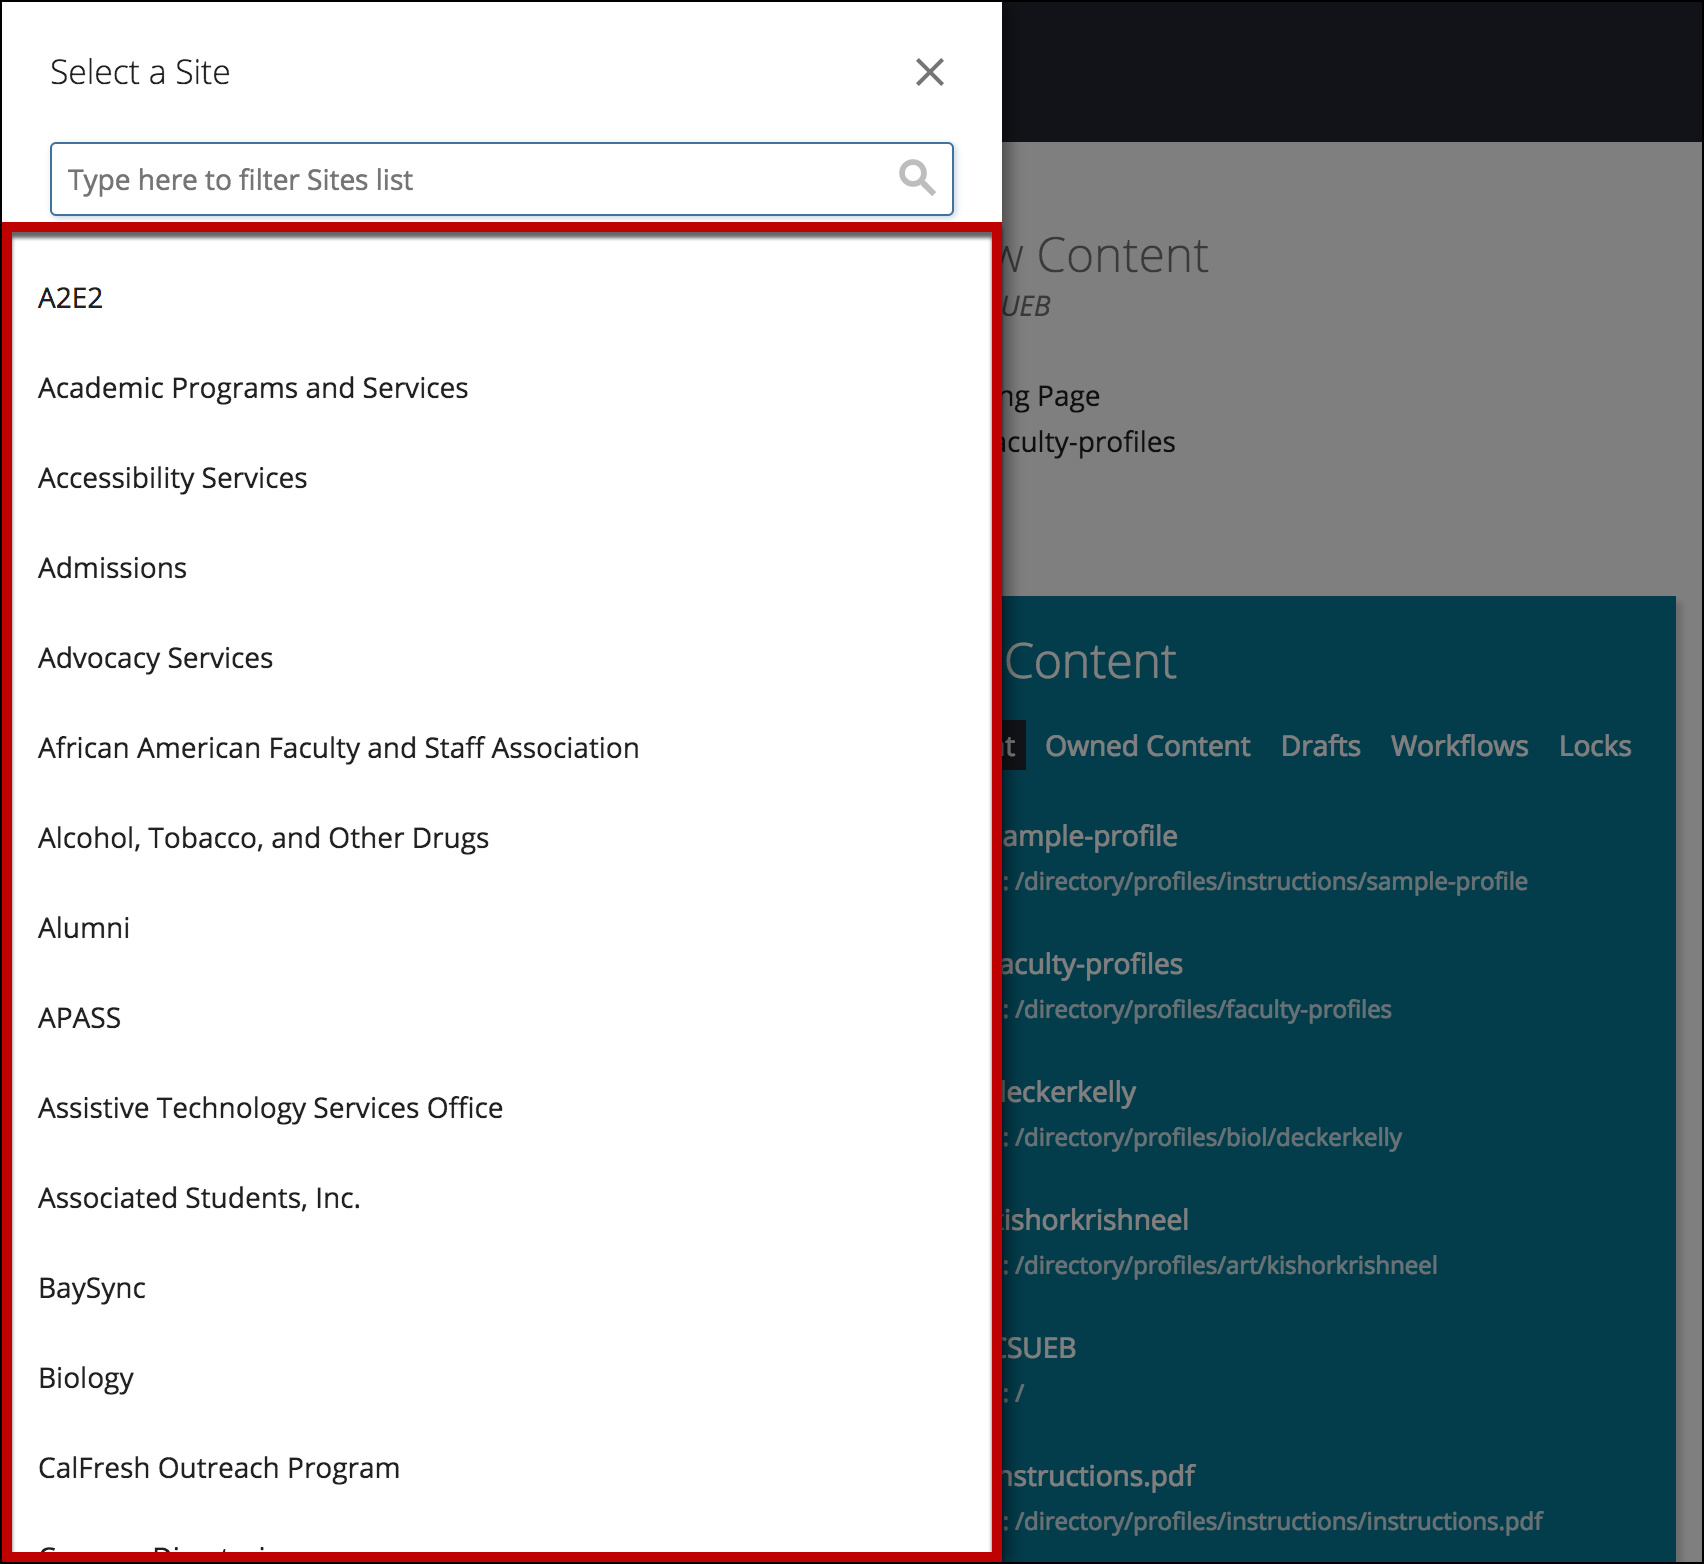Screen dimensions: 1704x1564
Task: Choose Associated Students, Inc. site
Action: (x=199, y=1198)
